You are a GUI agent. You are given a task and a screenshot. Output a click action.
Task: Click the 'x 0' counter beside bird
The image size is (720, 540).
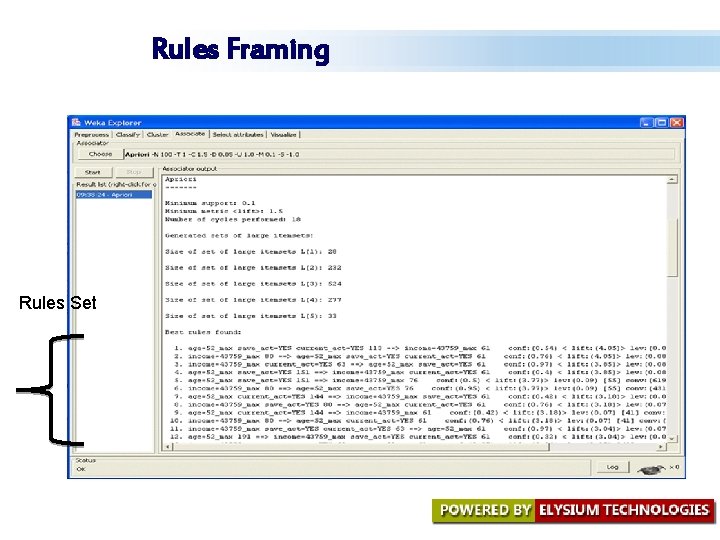(674, 467)
